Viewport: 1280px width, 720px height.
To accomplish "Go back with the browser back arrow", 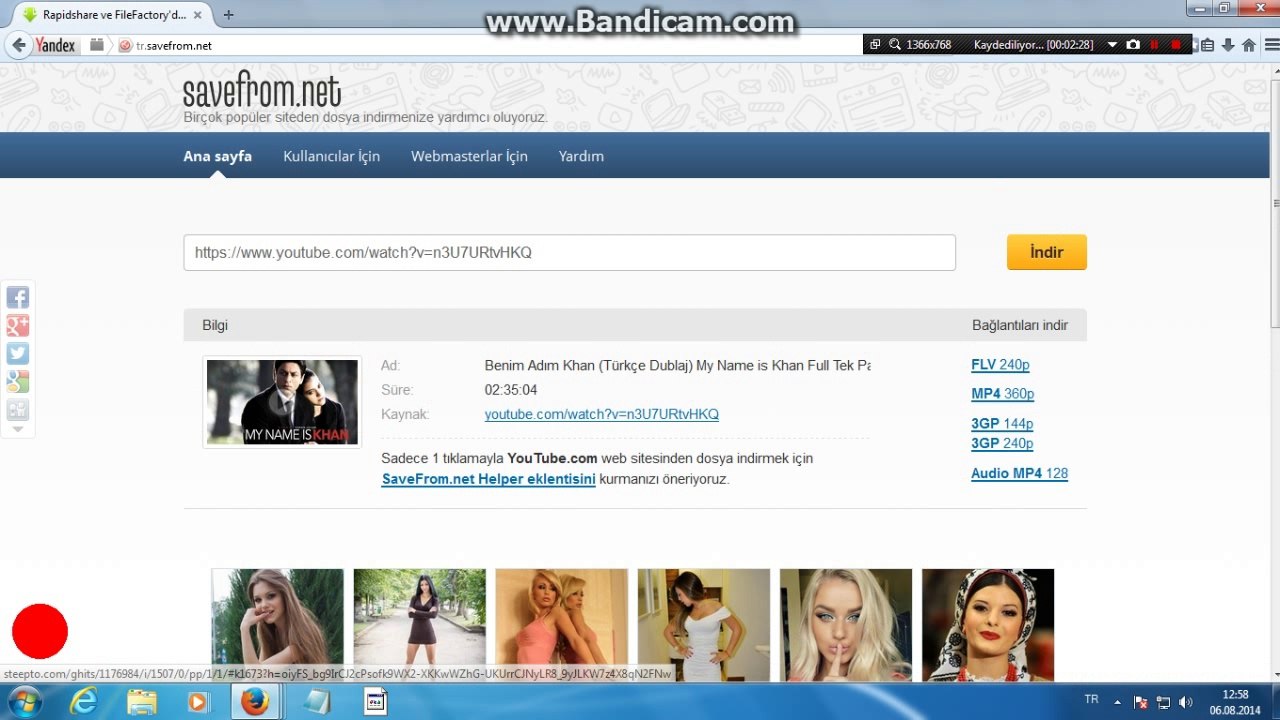I will 18,45.
